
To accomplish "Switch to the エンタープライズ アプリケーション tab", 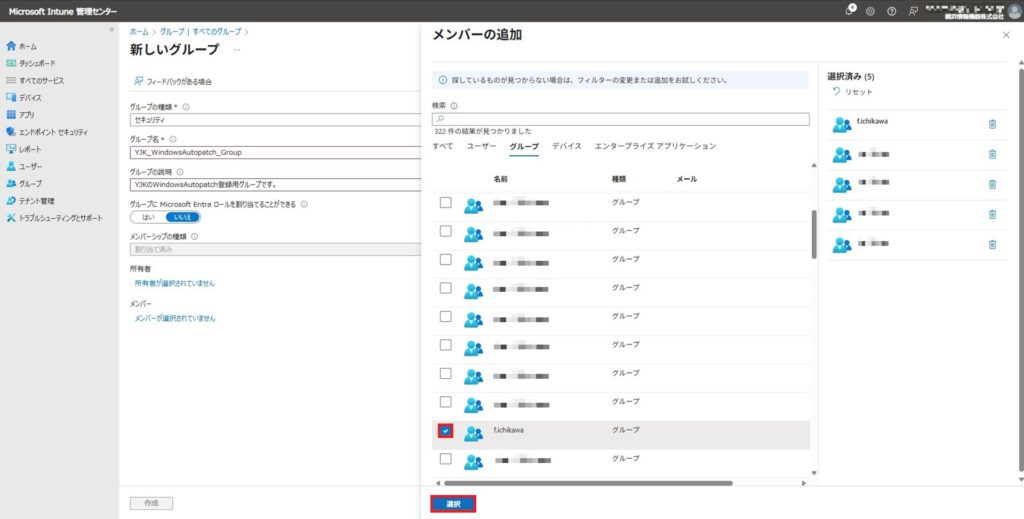I will (655, 146).
